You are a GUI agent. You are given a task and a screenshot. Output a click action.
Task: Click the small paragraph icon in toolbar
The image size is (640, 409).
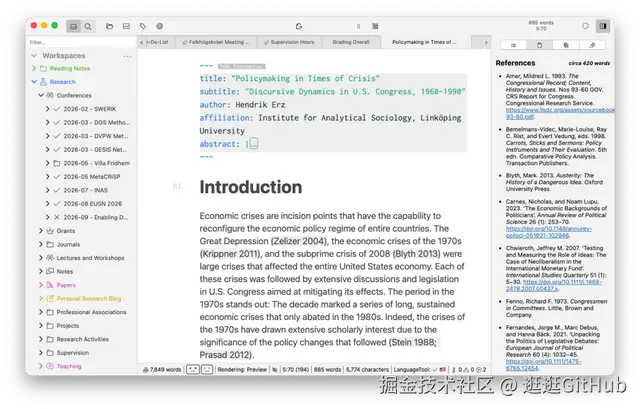point(358,26)
